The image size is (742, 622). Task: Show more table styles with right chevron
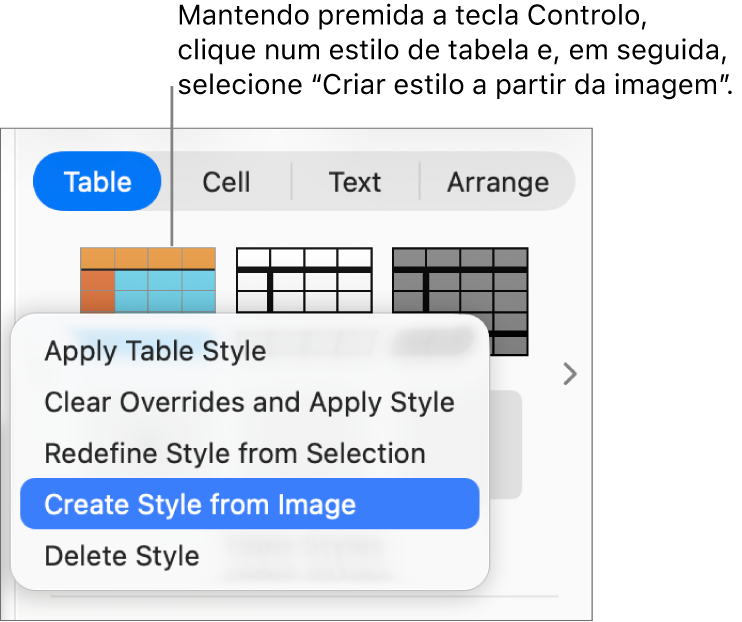click(570, 374)
